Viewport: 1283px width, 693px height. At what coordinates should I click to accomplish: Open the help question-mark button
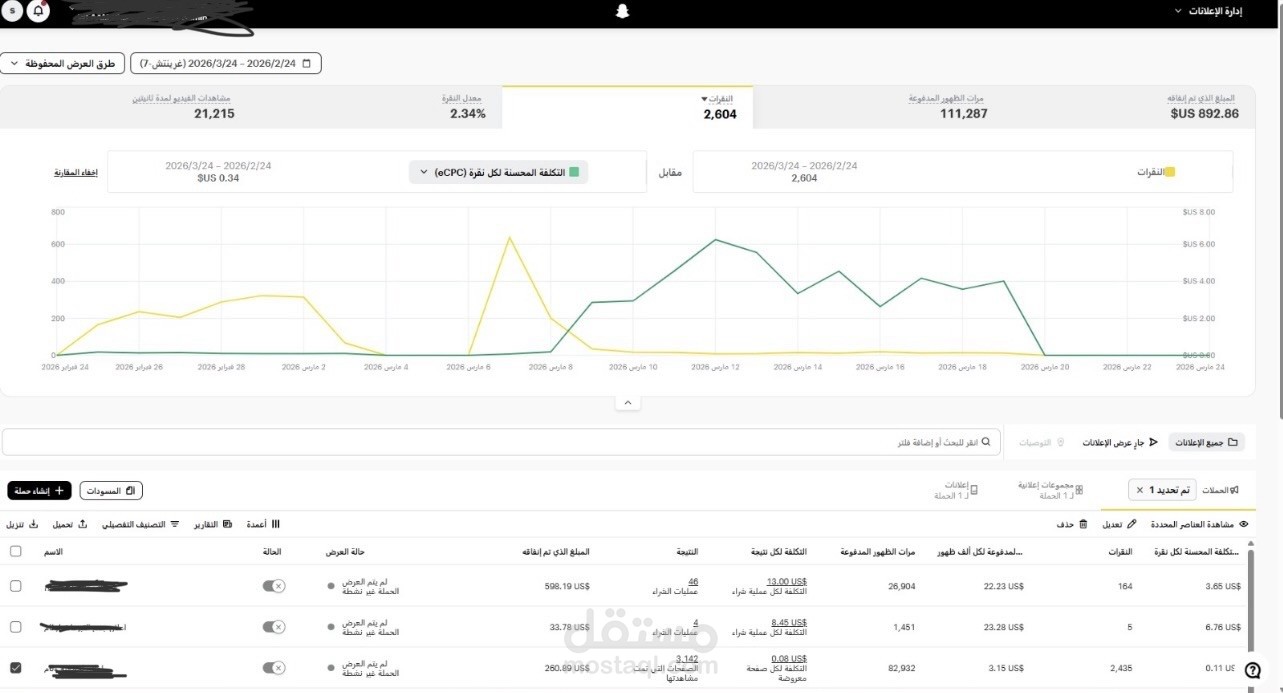click(x=1253, y=673)
